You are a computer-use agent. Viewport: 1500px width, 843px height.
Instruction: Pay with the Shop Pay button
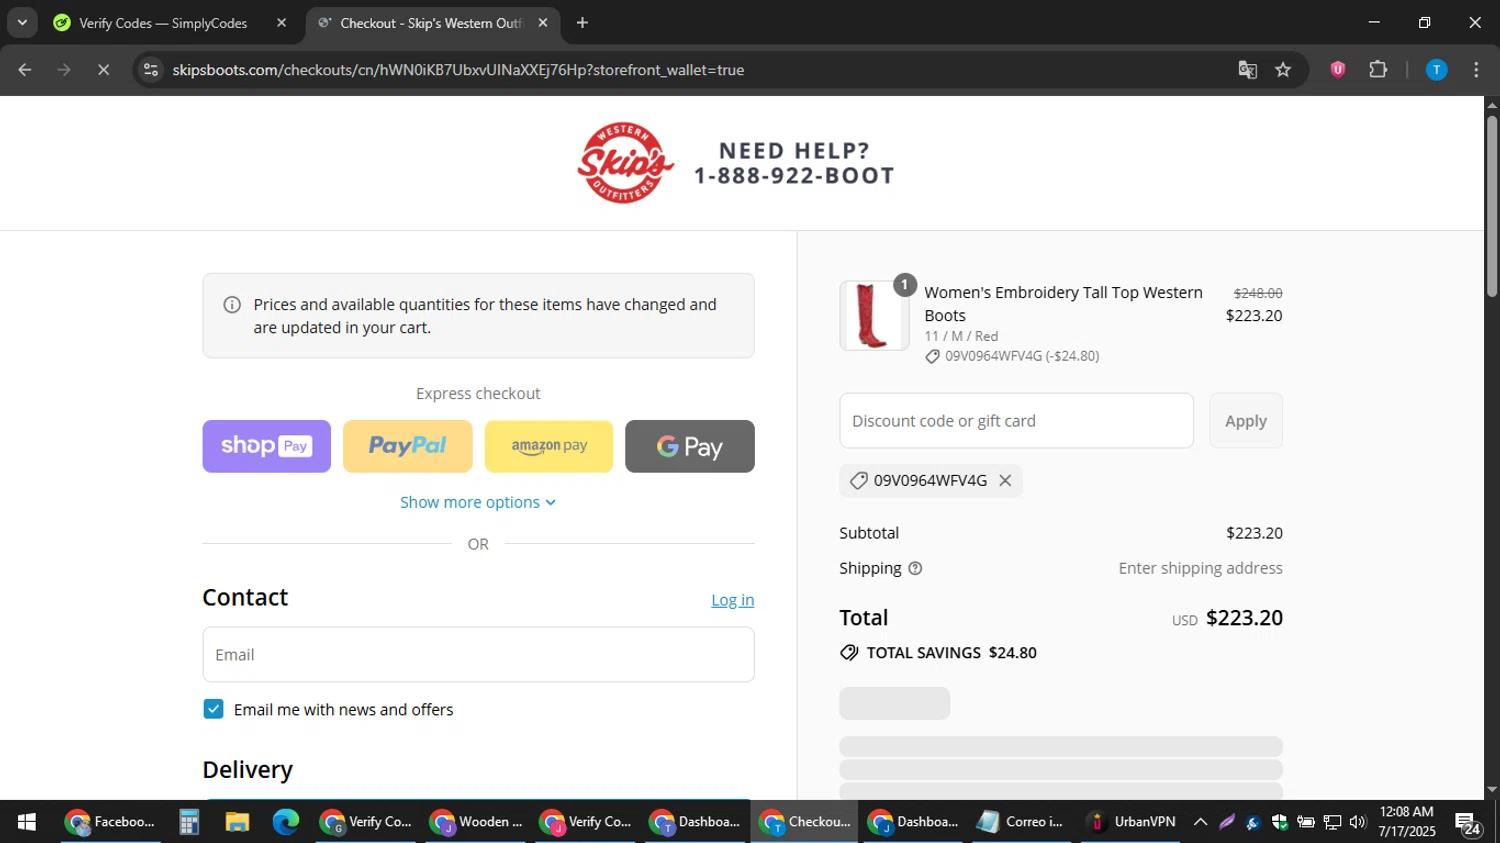coord(266,446)
